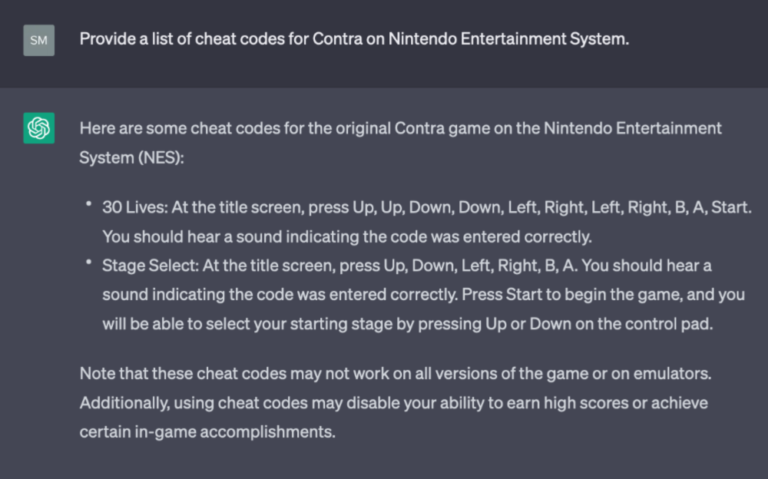Click the bullet point before 30 Lives

[89, 204]
